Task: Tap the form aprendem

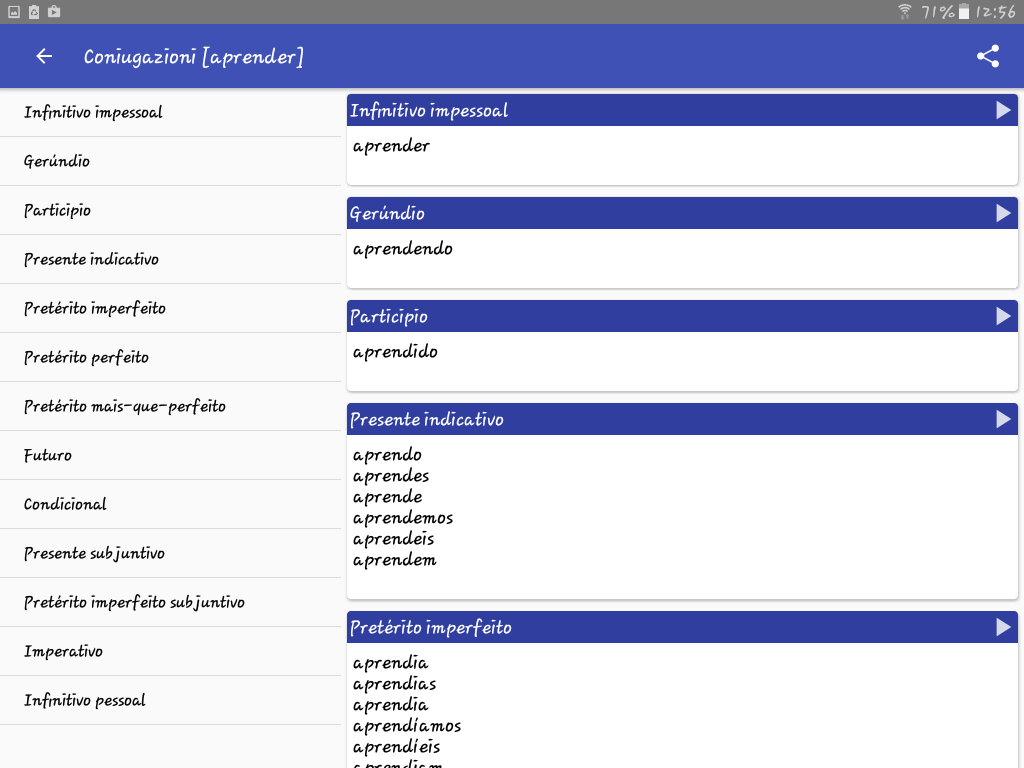Action: click(x=394, y=560)
